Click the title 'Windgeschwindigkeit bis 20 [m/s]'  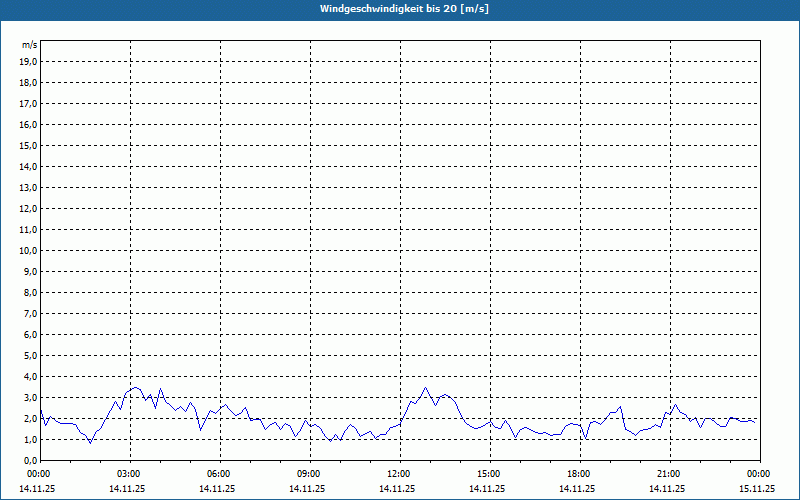404,9
